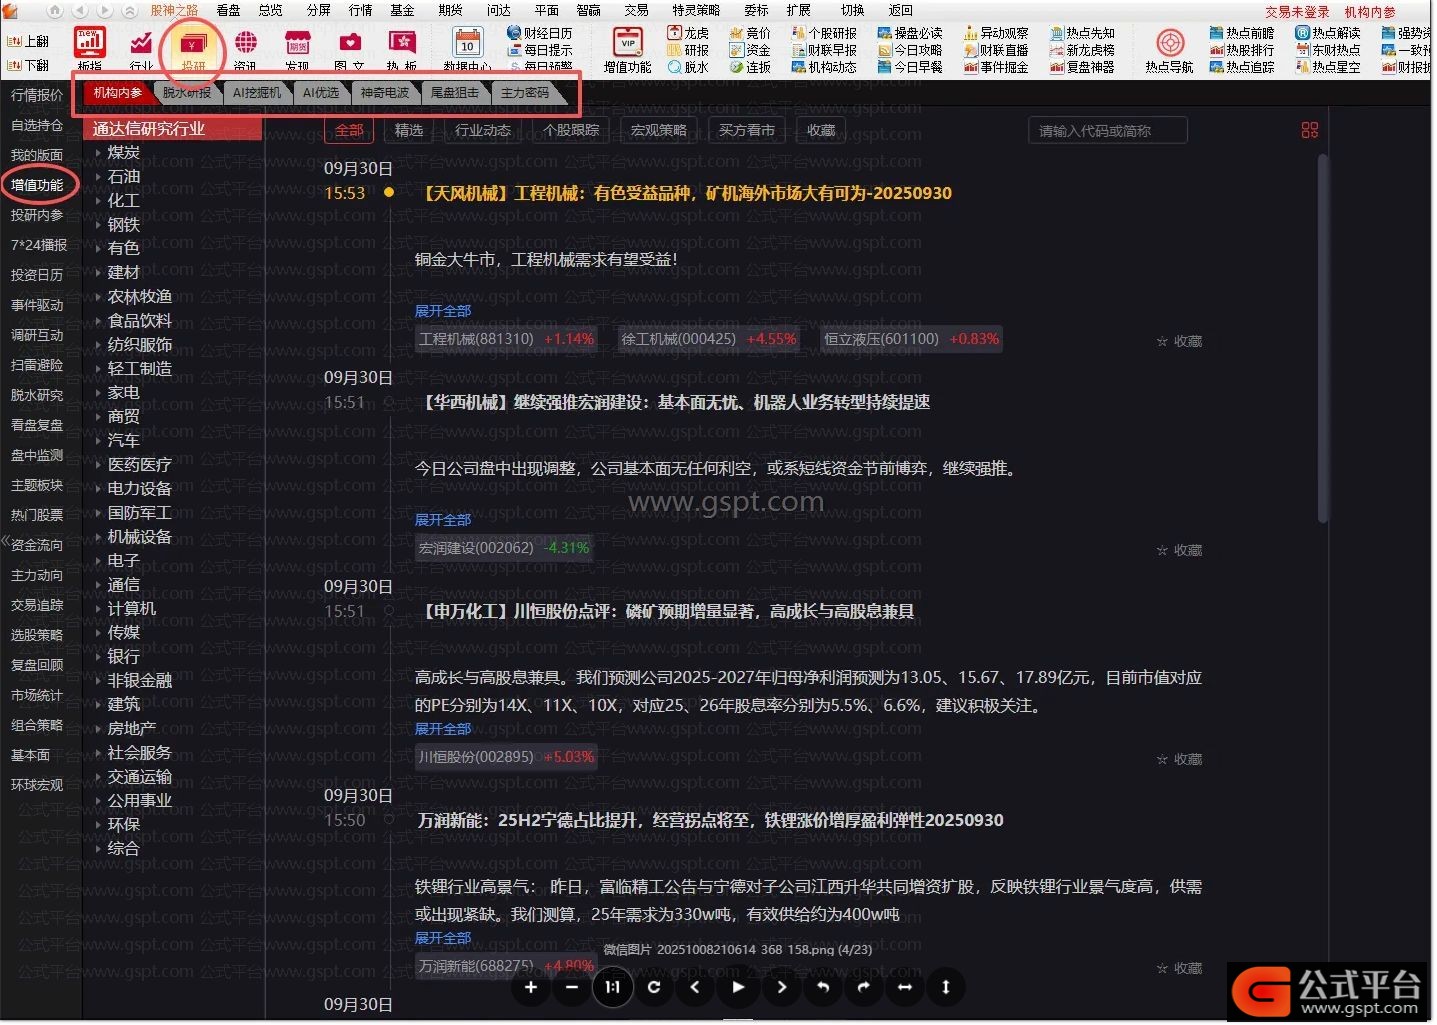Expand the 煤炭 industry tree node

click(x=99, y=153)
